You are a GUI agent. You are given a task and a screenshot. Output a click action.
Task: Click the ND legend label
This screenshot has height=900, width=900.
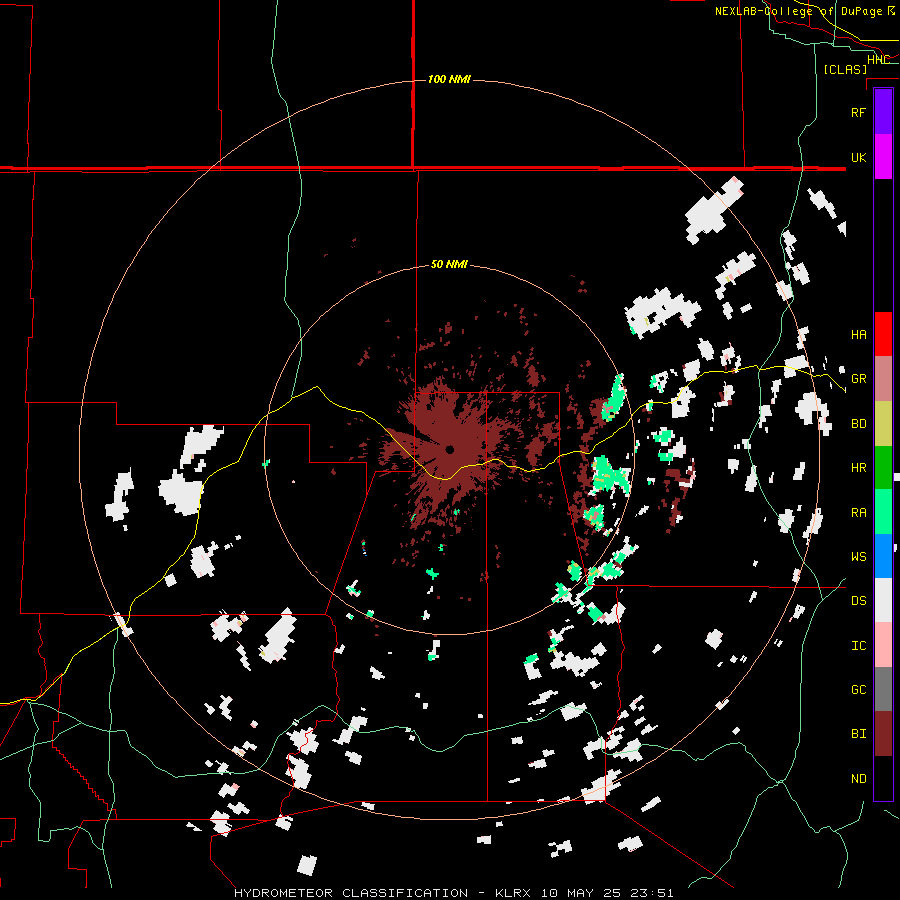[858, 779]
